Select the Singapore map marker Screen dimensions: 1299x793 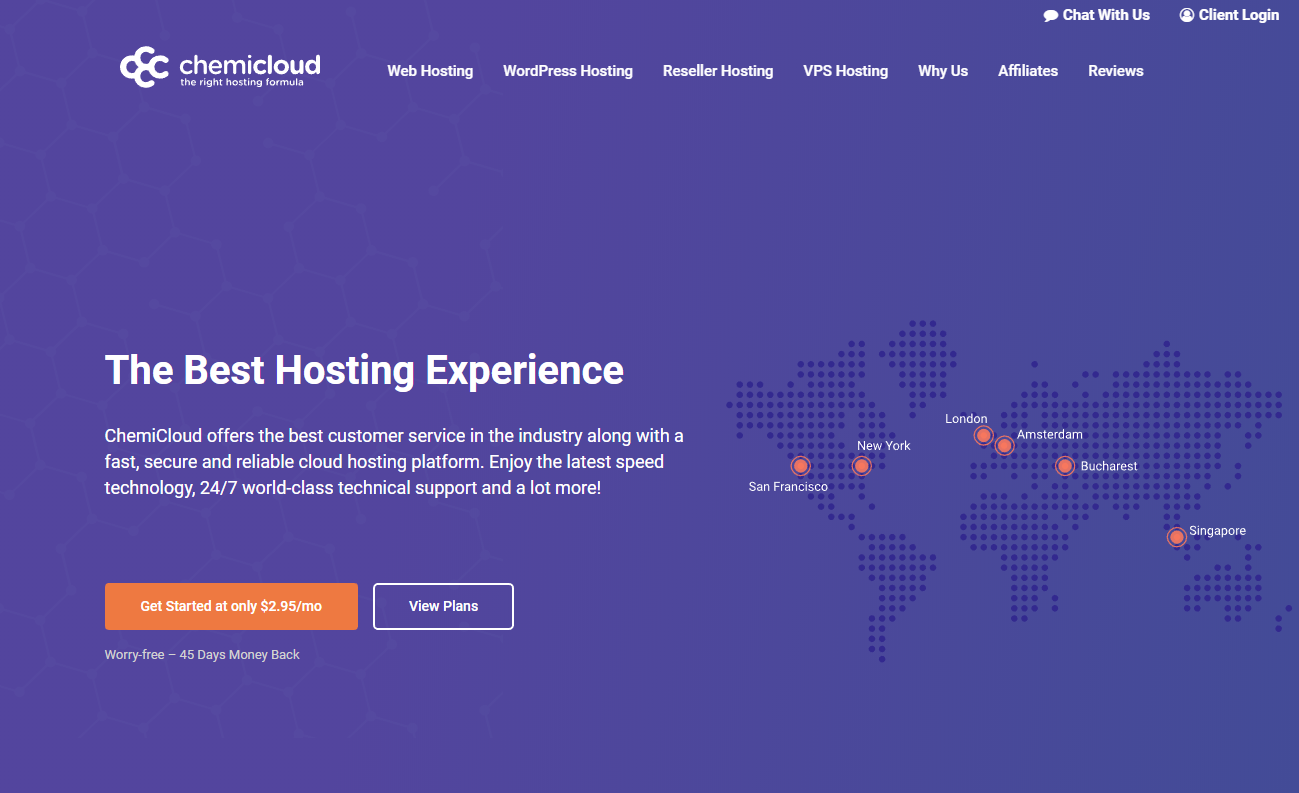(x=1177, y=537)
